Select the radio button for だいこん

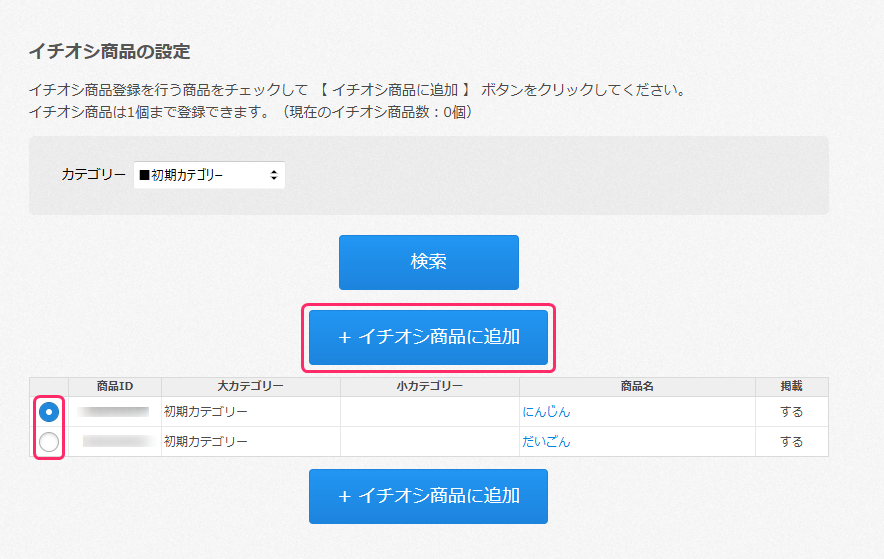point(49,442)
